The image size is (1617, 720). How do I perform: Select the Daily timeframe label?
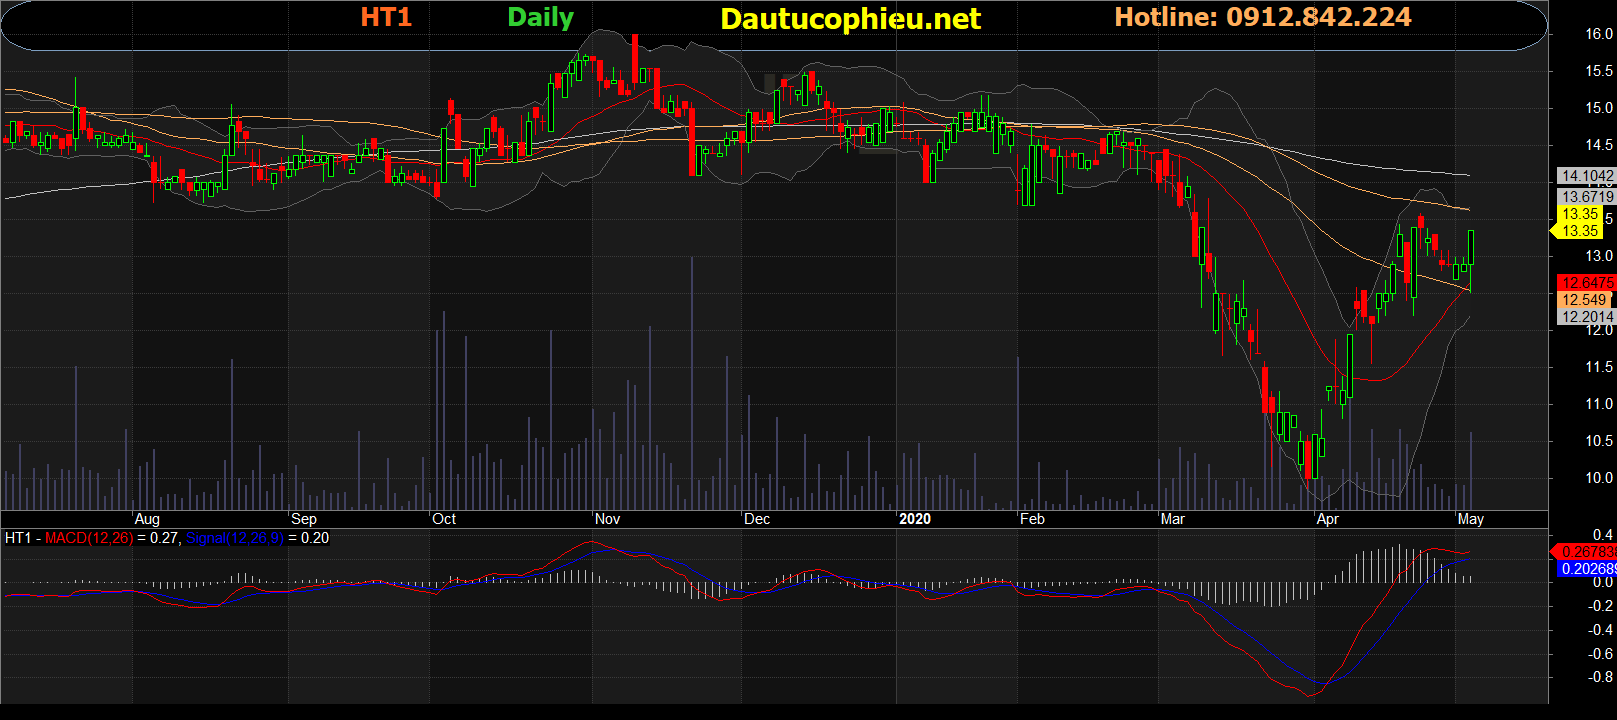(540, 18)
